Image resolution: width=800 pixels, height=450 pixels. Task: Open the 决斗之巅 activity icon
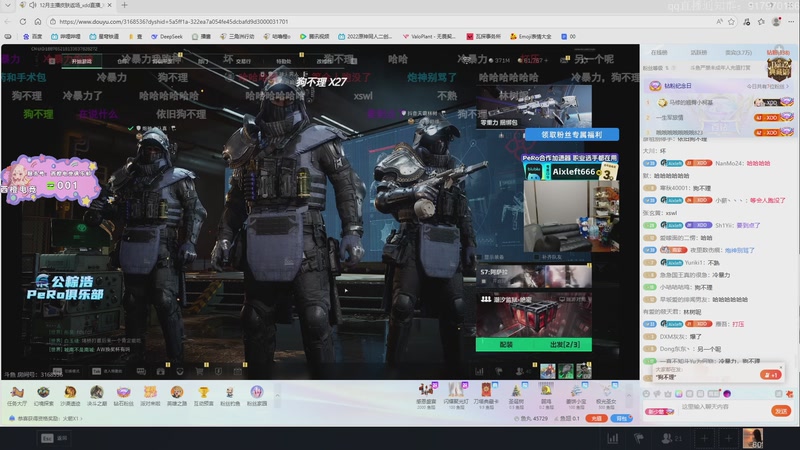pyautogui.click(x=96, y=395)
